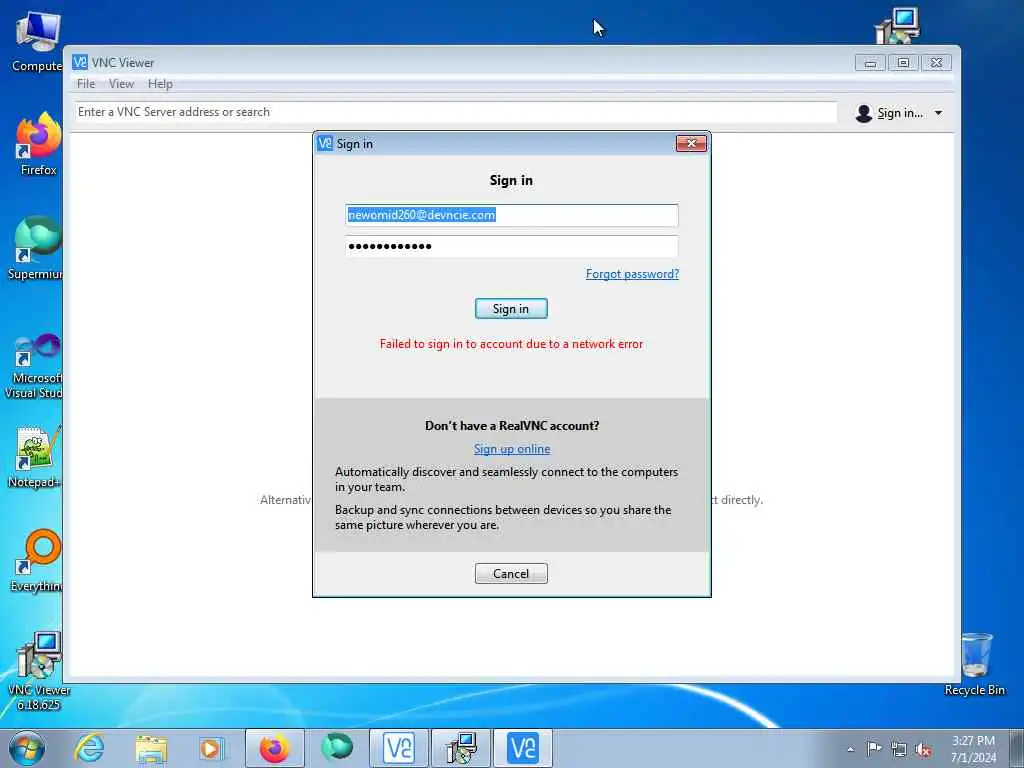Open Windows Explorer from the taskbar

coord(152,748)
